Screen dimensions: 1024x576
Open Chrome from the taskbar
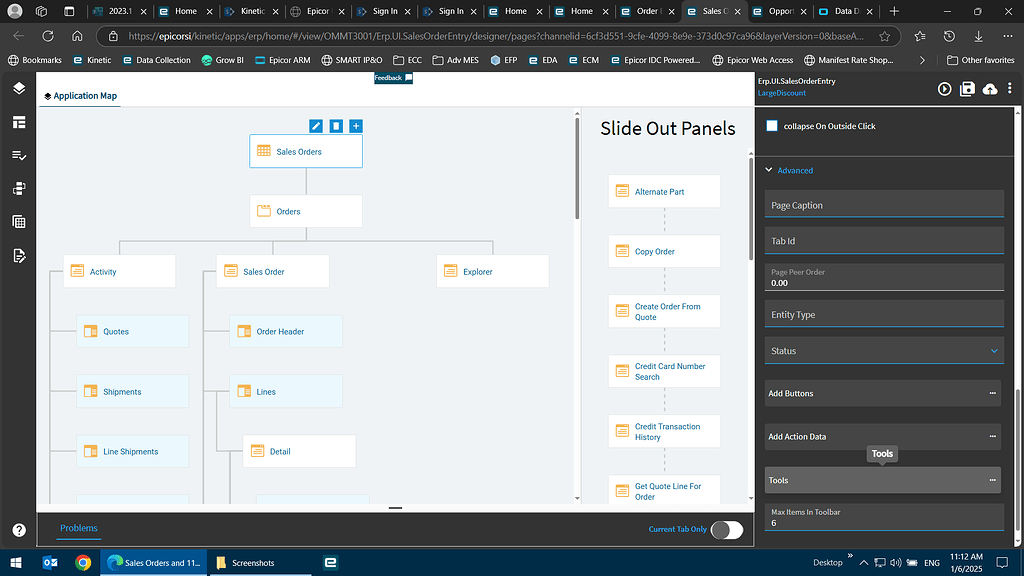83,562
